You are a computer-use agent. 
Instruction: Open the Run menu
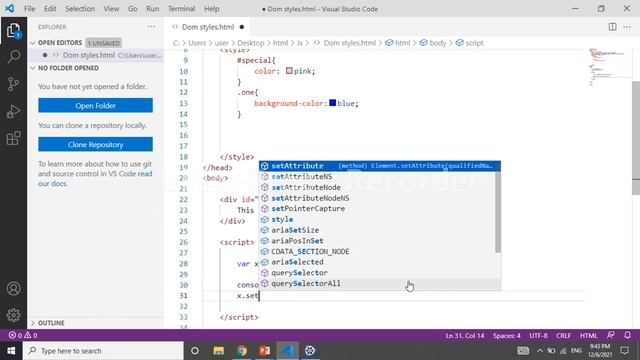(x=153, y=9)
